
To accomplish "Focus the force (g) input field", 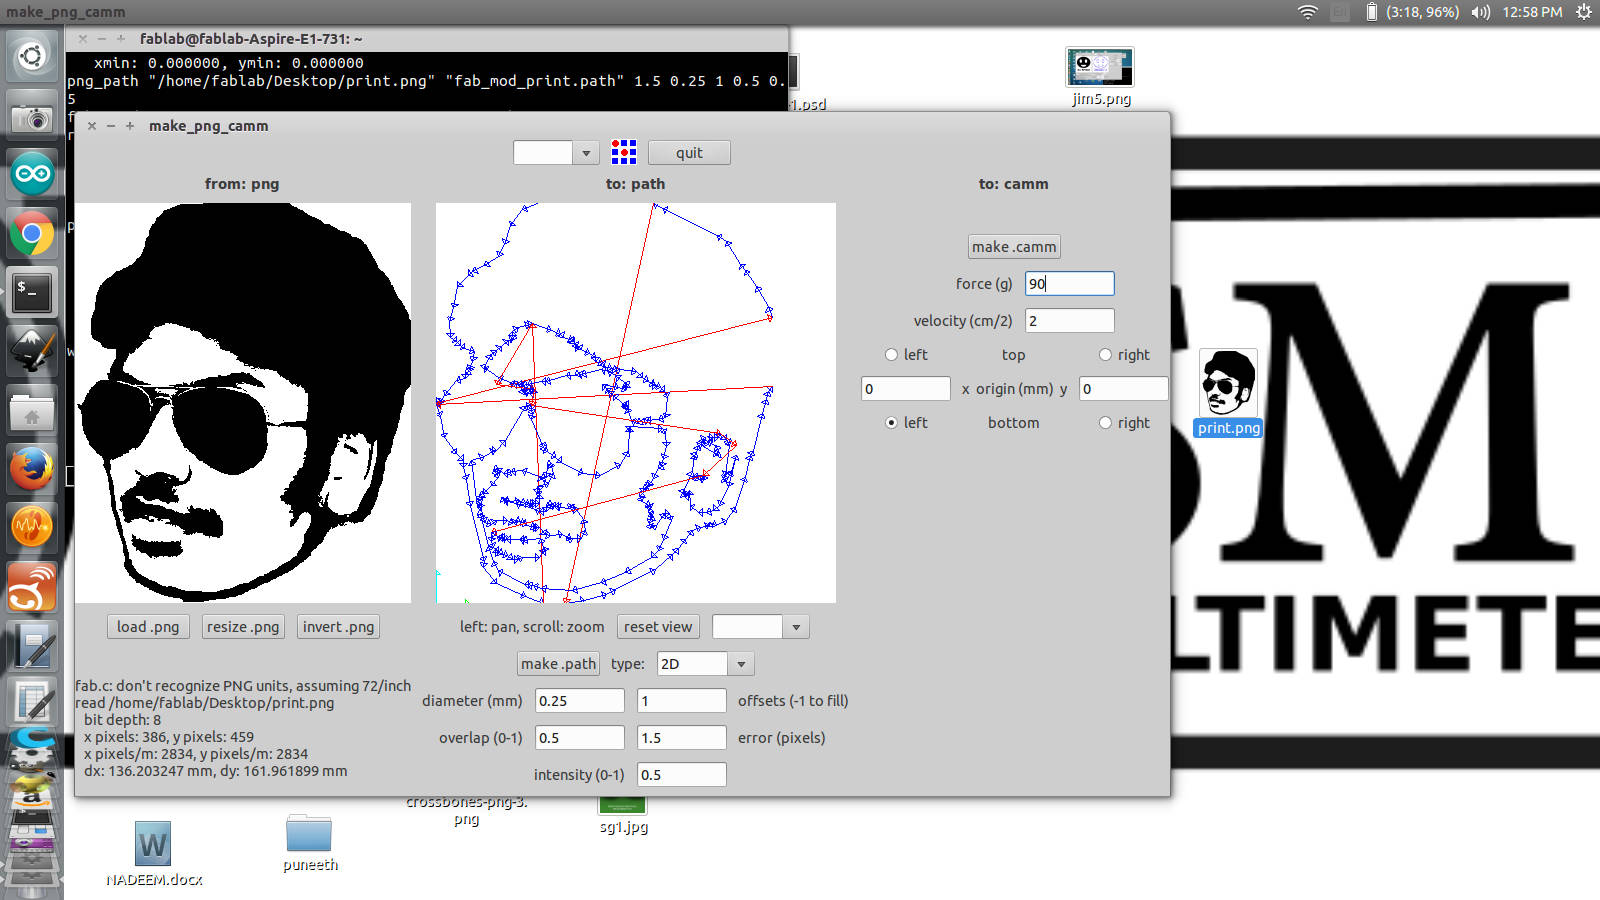I will [x=1070, y=284].
